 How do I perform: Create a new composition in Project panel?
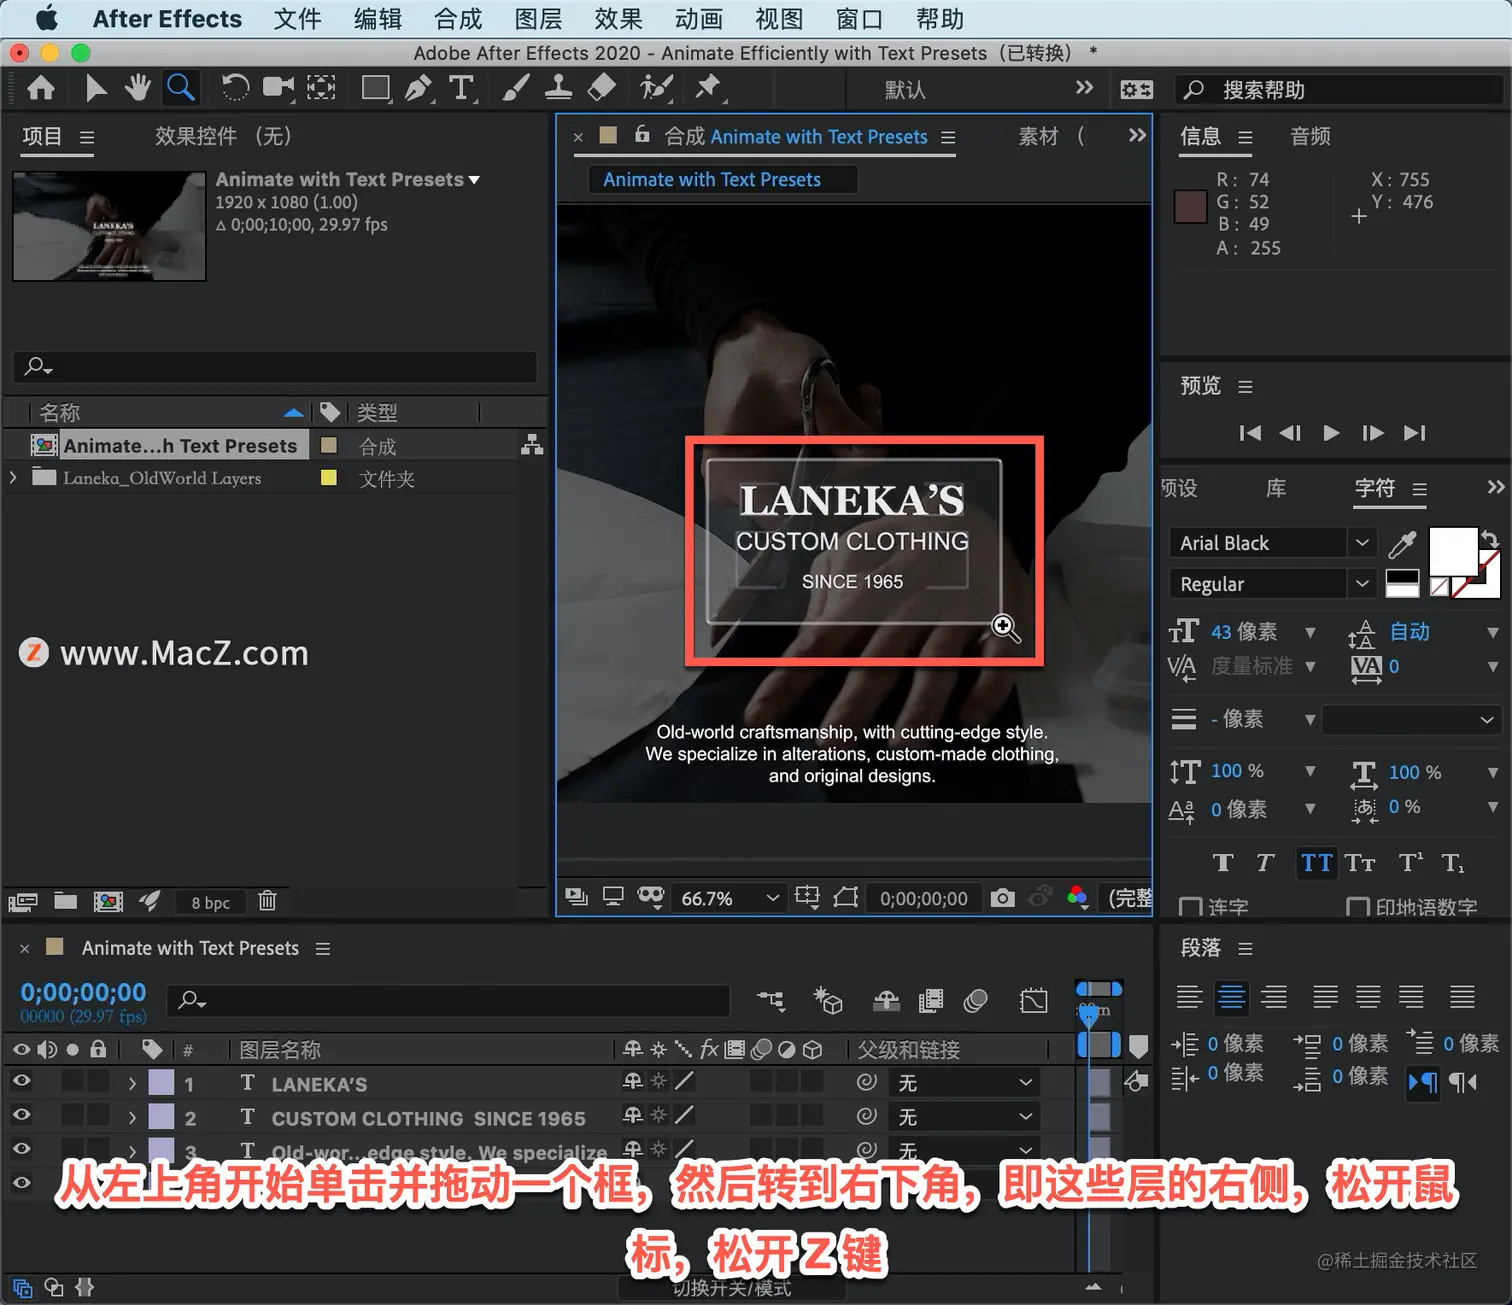click(108, 901)
